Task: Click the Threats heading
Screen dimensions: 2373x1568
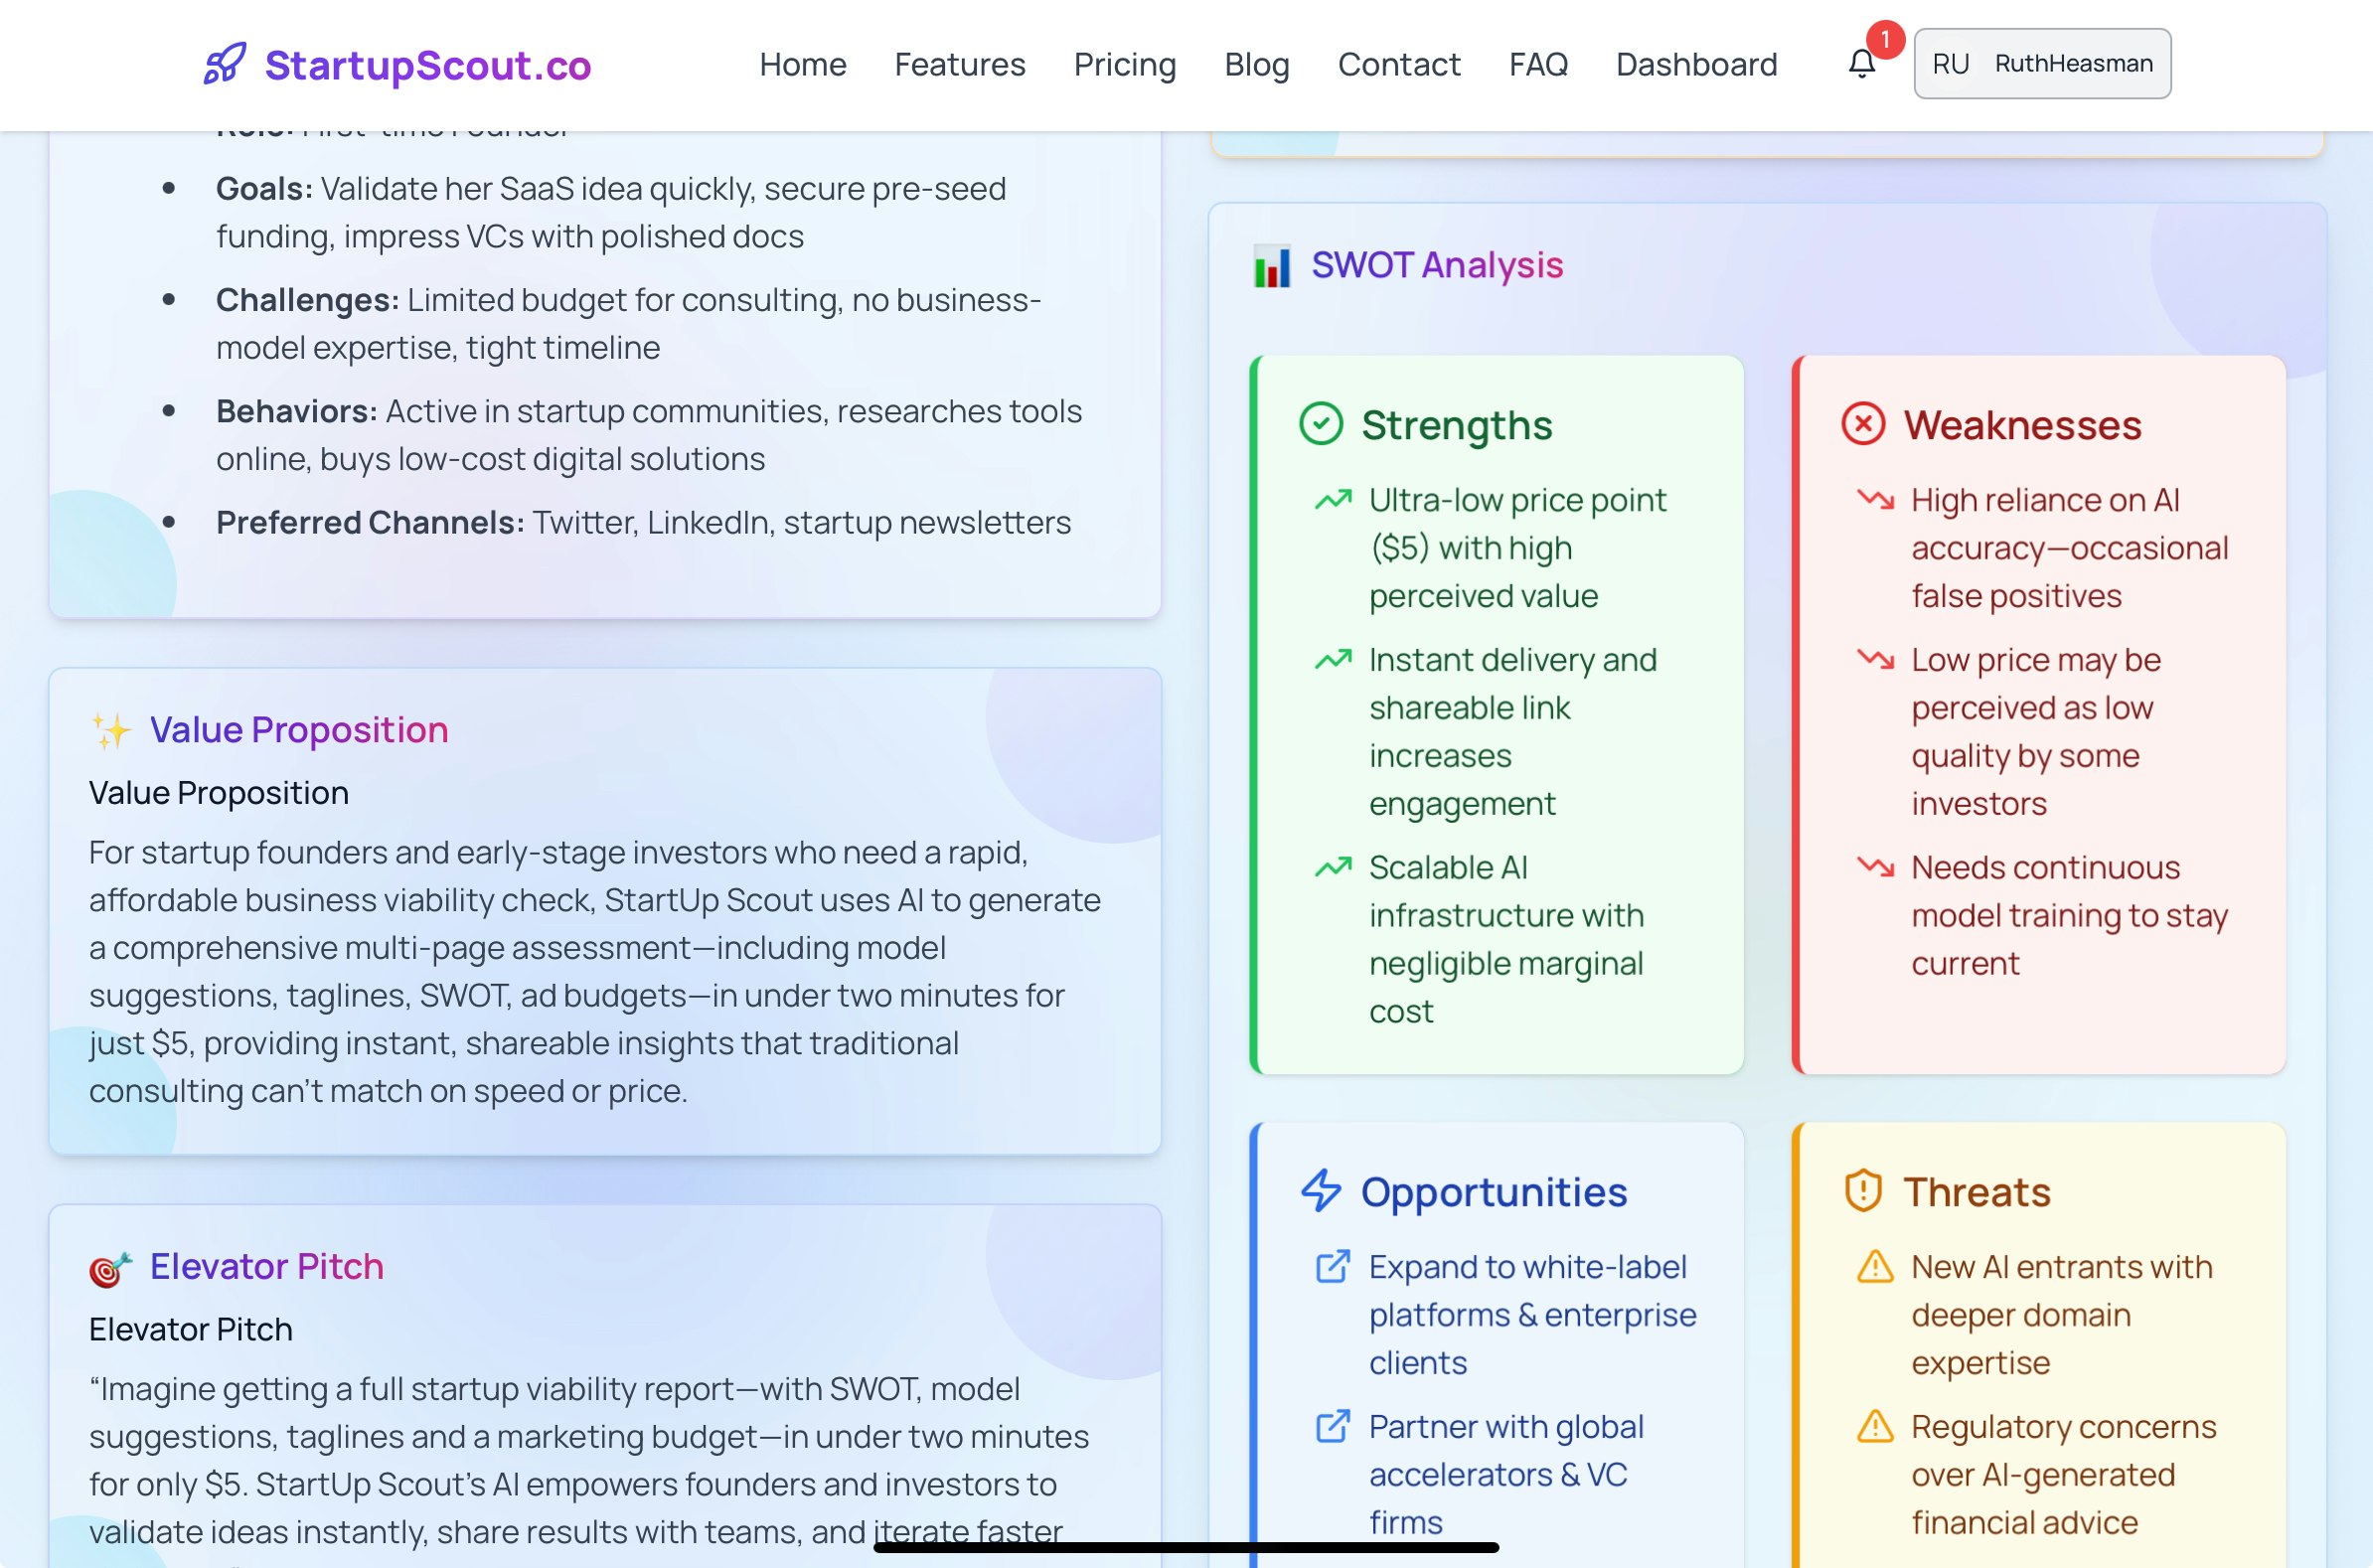Action: tap(1977, 1192)
